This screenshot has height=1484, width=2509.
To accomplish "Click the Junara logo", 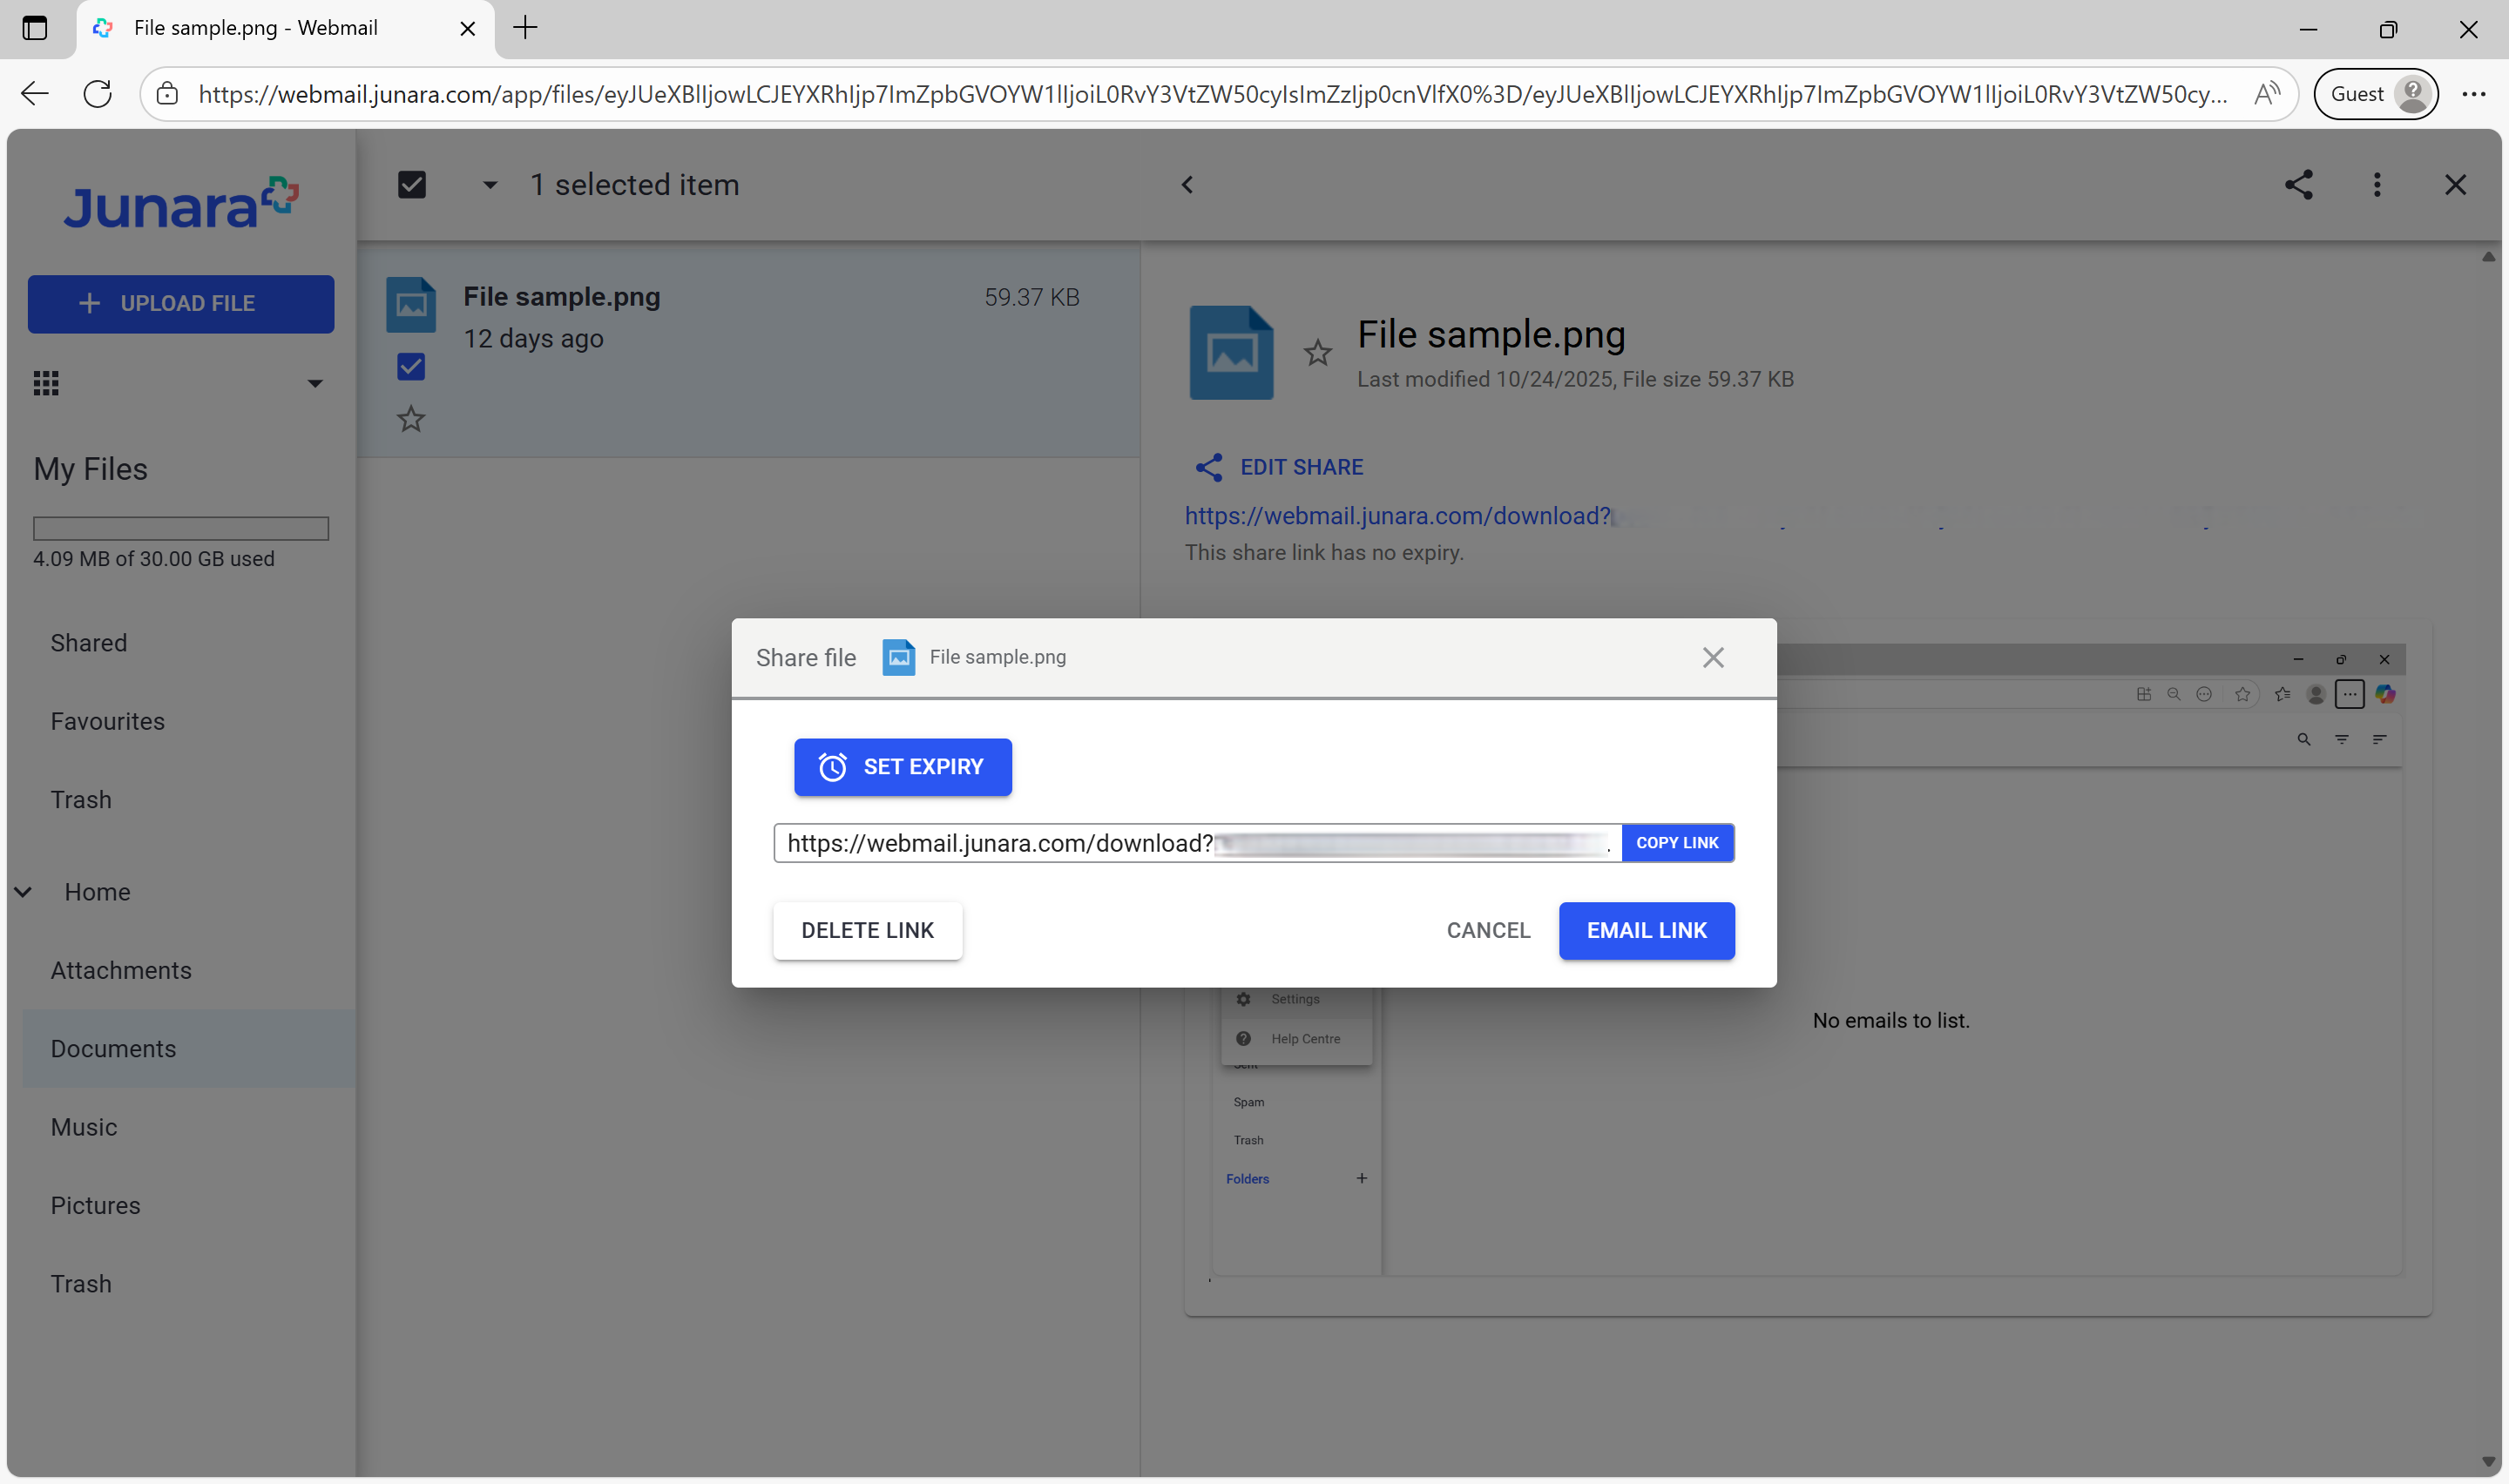I will point(181,203).
